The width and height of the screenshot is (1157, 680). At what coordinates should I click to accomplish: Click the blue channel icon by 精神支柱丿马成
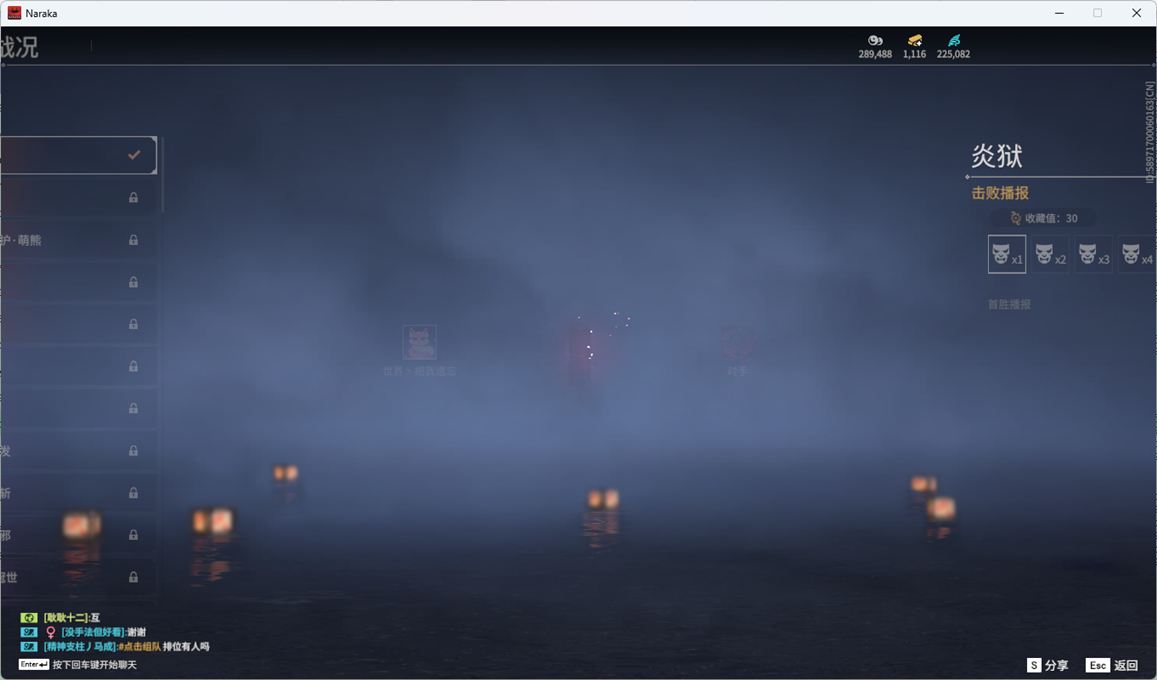pos(29,647)
